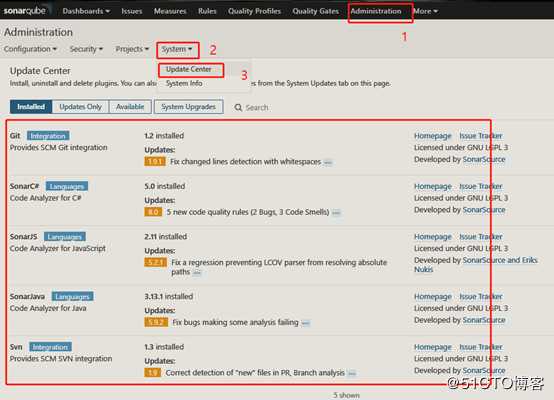Image resolution: width=554 pixels, height=400 pixels.
Task: Open the More dropdown menu
Action: (x=425, y=11)
